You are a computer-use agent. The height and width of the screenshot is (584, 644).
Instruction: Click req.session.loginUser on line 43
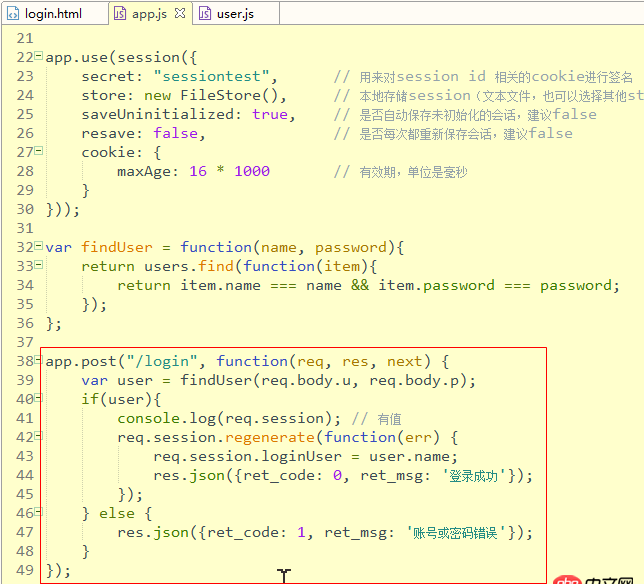(x=247, y=456)
